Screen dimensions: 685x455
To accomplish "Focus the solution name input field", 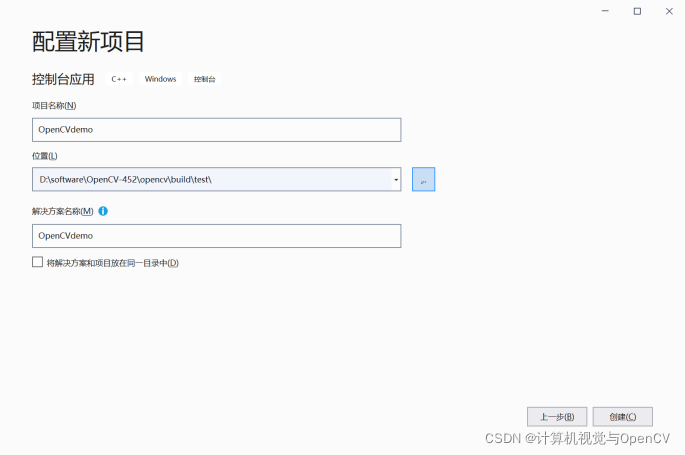I will point(217,236).
